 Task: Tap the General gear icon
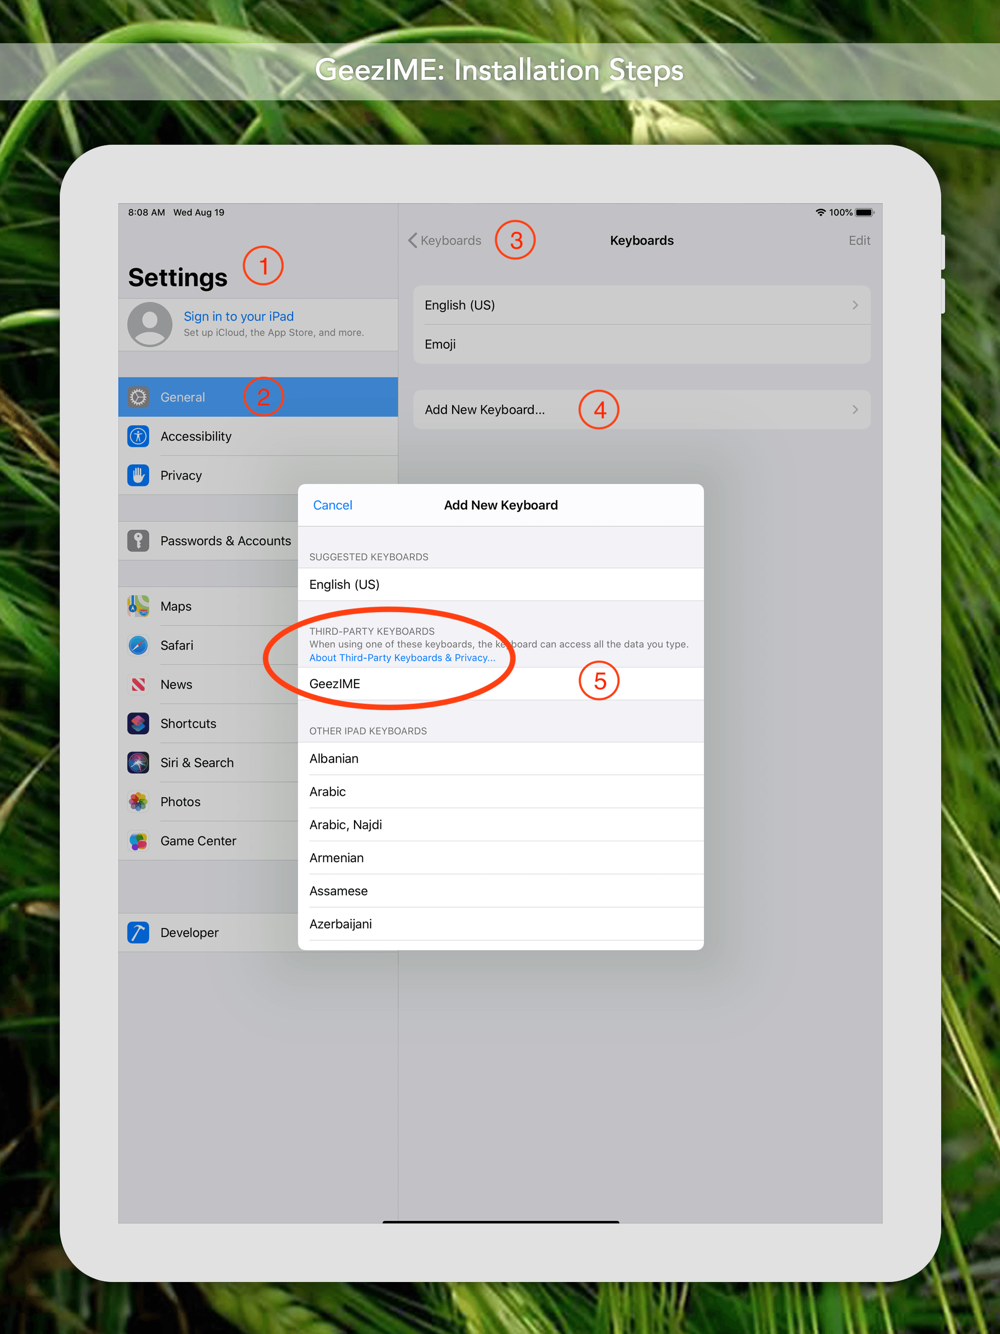pyautogui.click(x=139, y=397)
